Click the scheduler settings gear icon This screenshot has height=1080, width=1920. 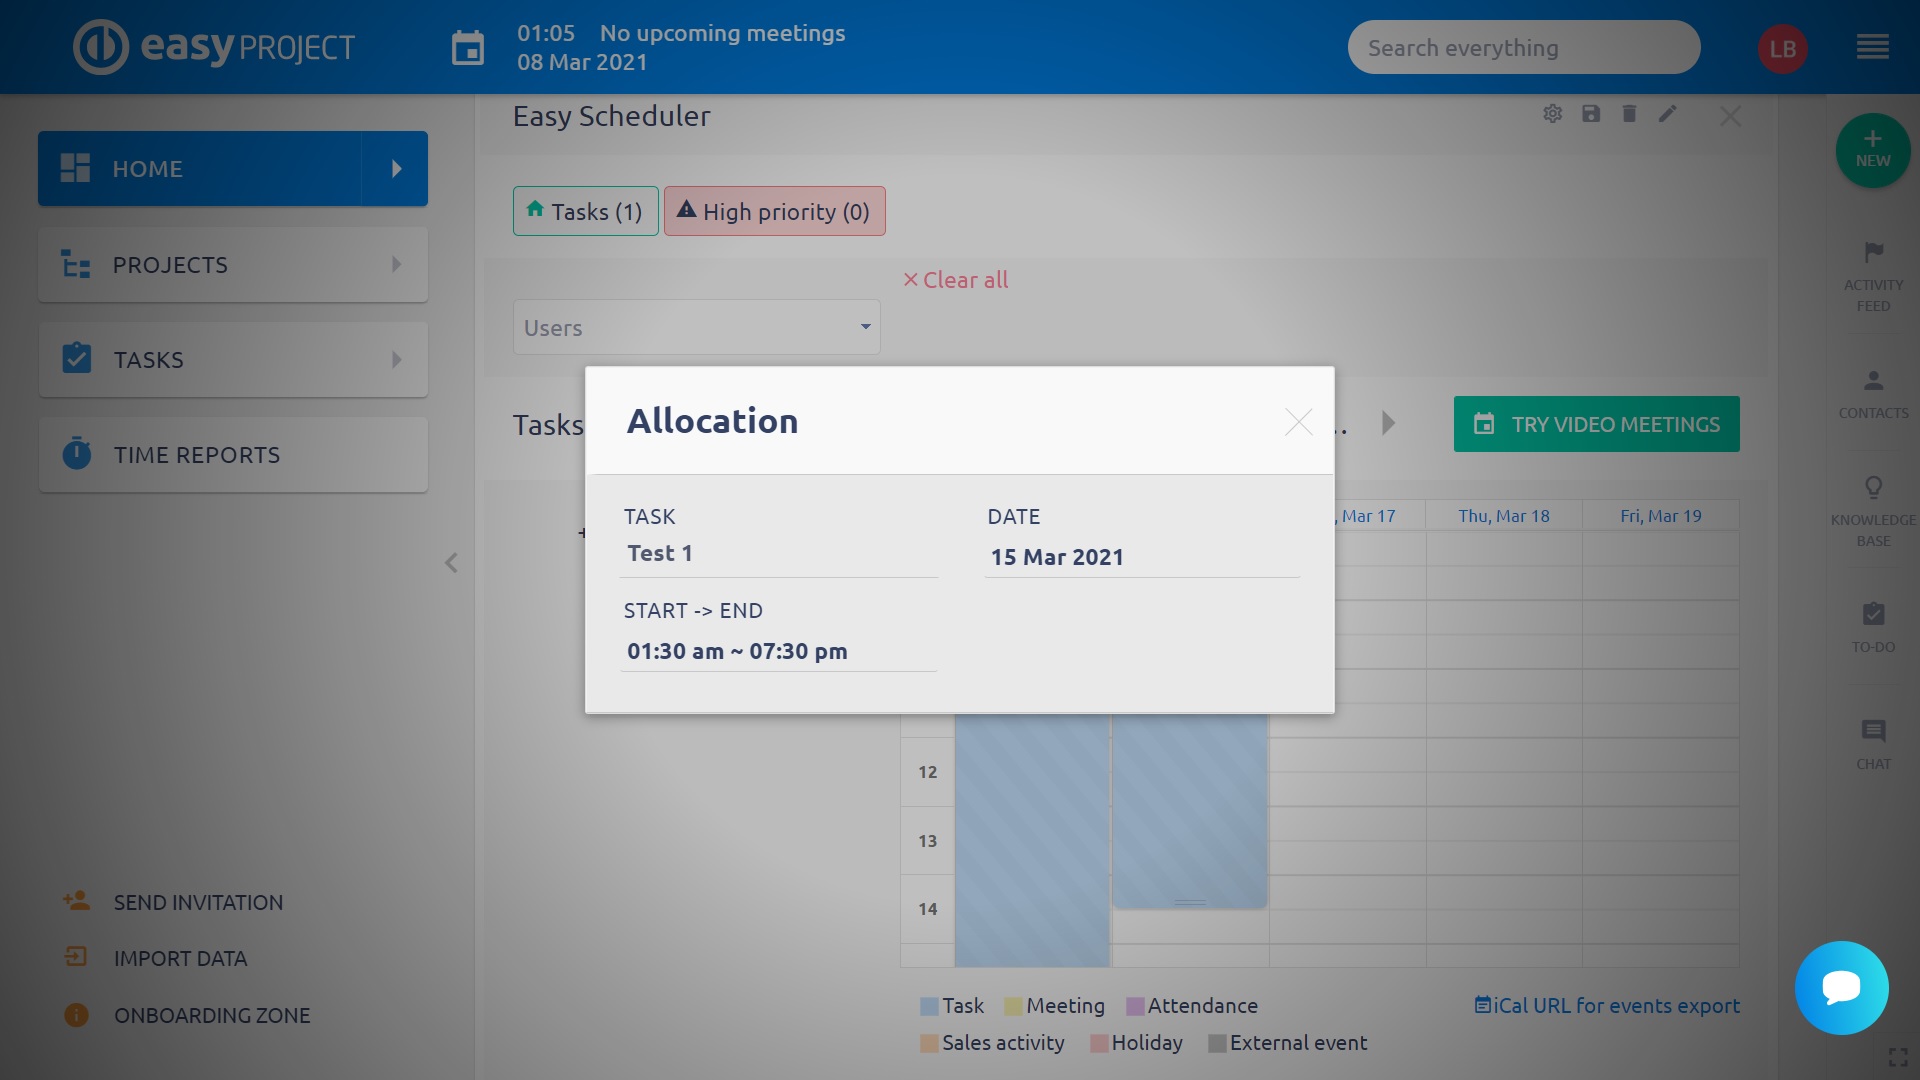tap(1552, 114)
